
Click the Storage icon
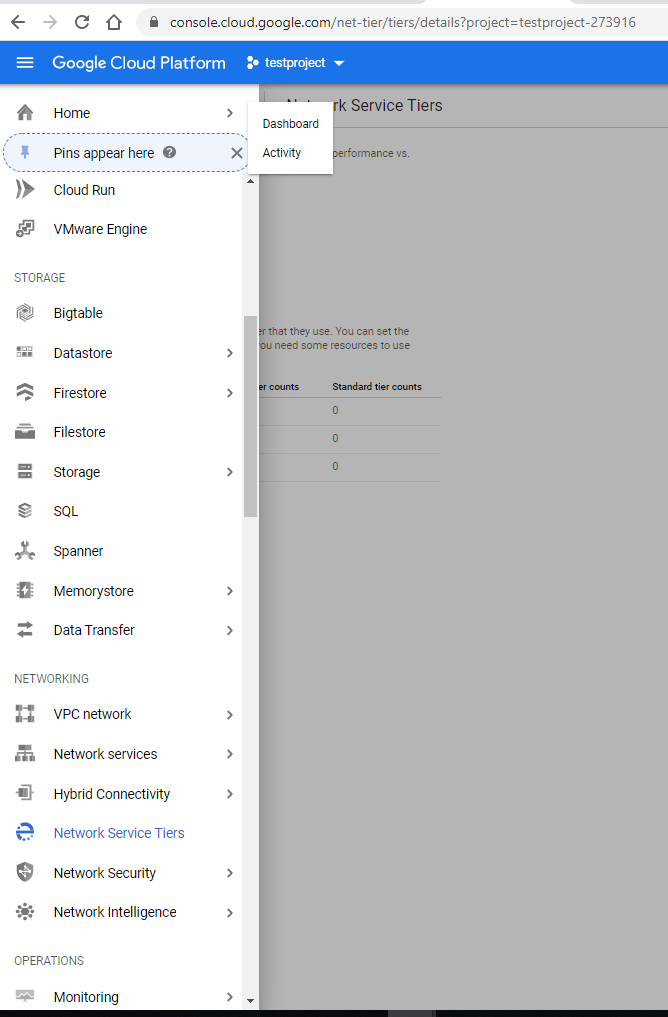25,472
